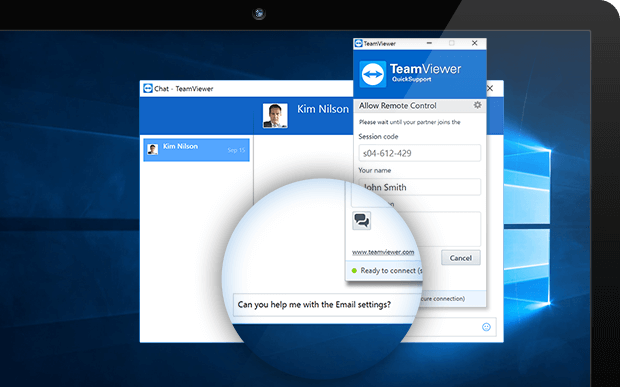Open the emoji smiley picker

(x=486, y=327)
